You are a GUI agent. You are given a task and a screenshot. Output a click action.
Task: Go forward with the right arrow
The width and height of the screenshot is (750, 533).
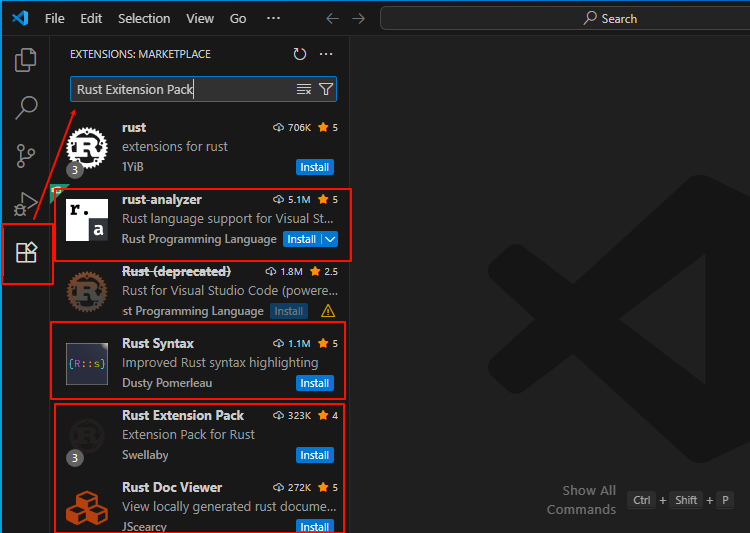358,19
